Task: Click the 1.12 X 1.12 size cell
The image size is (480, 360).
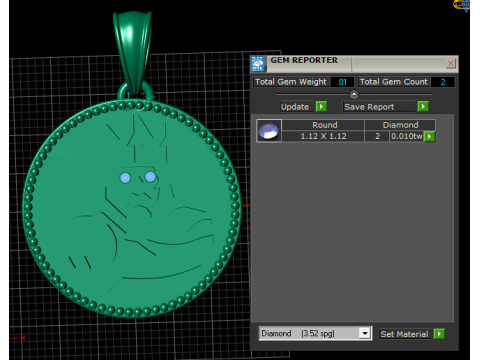Action: coord(323,136)
